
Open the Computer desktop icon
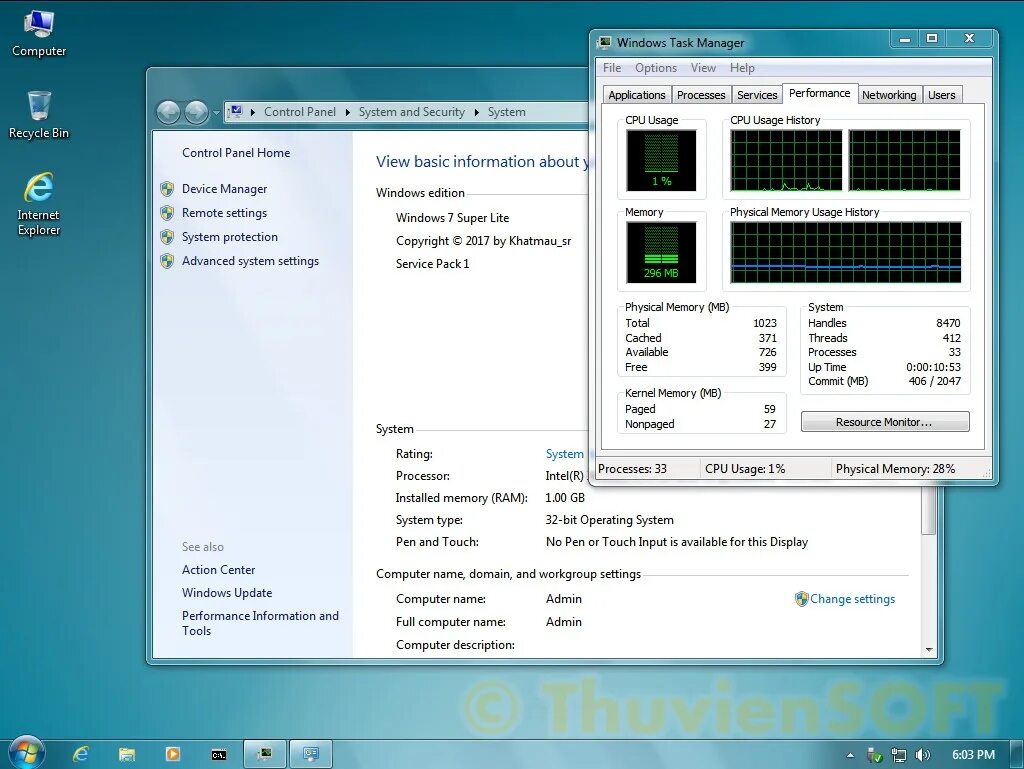pyautogui.click(x=39, y=34)
